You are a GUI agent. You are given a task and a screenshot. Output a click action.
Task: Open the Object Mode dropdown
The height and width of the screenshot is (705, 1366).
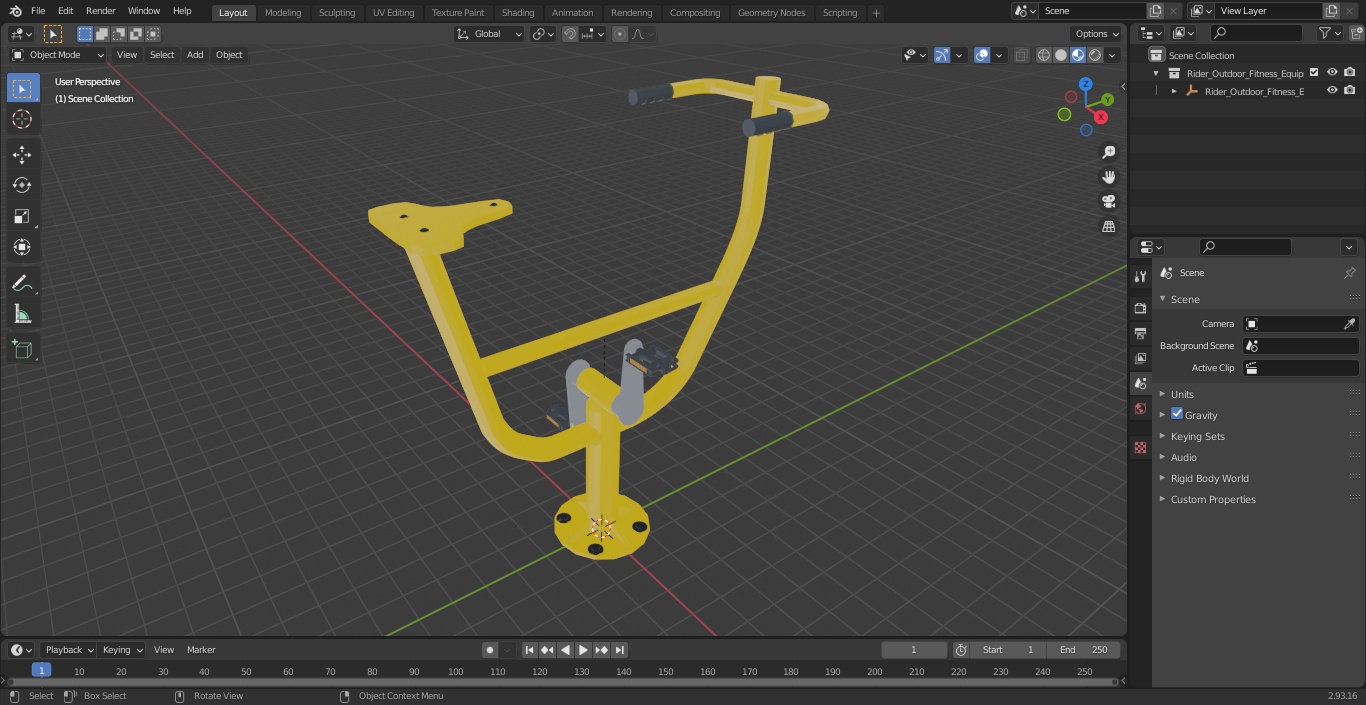pyautogui.click(x=58, y=55)
